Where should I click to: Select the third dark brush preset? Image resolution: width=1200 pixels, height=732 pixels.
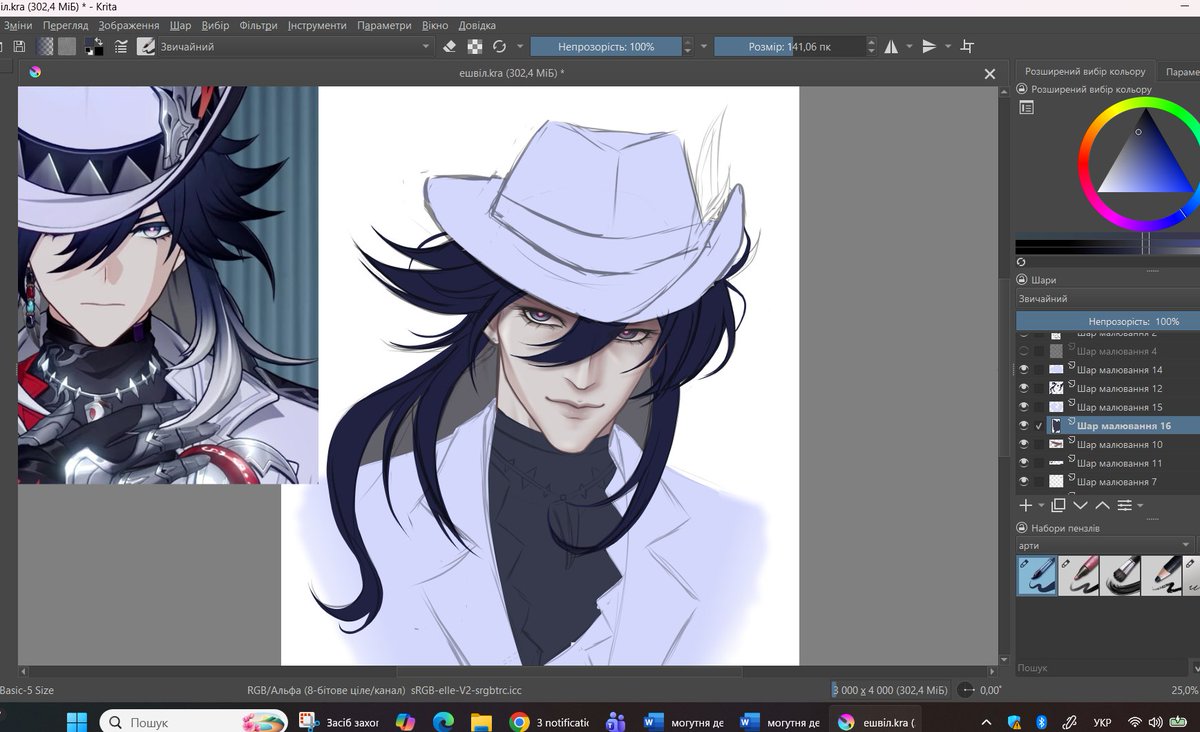click(1121, 576)
